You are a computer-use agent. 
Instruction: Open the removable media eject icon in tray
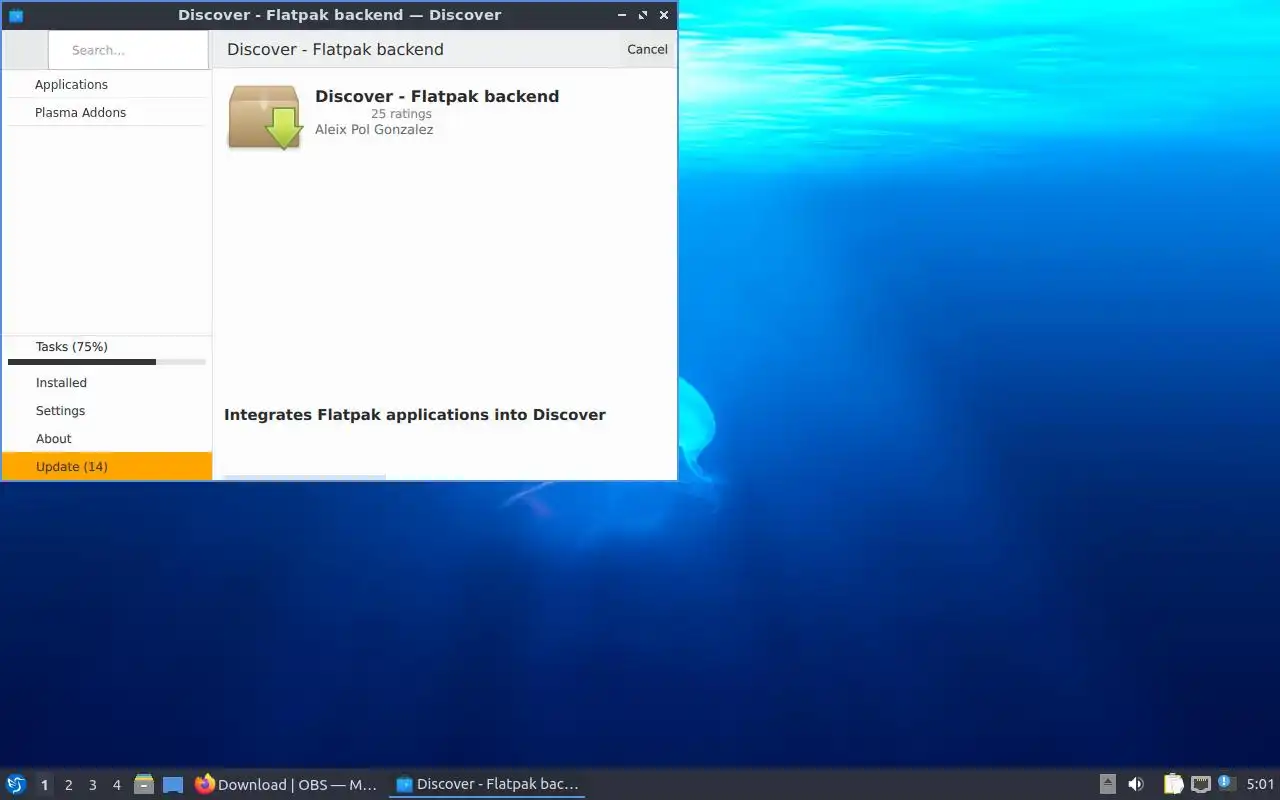pos(1108,785)
